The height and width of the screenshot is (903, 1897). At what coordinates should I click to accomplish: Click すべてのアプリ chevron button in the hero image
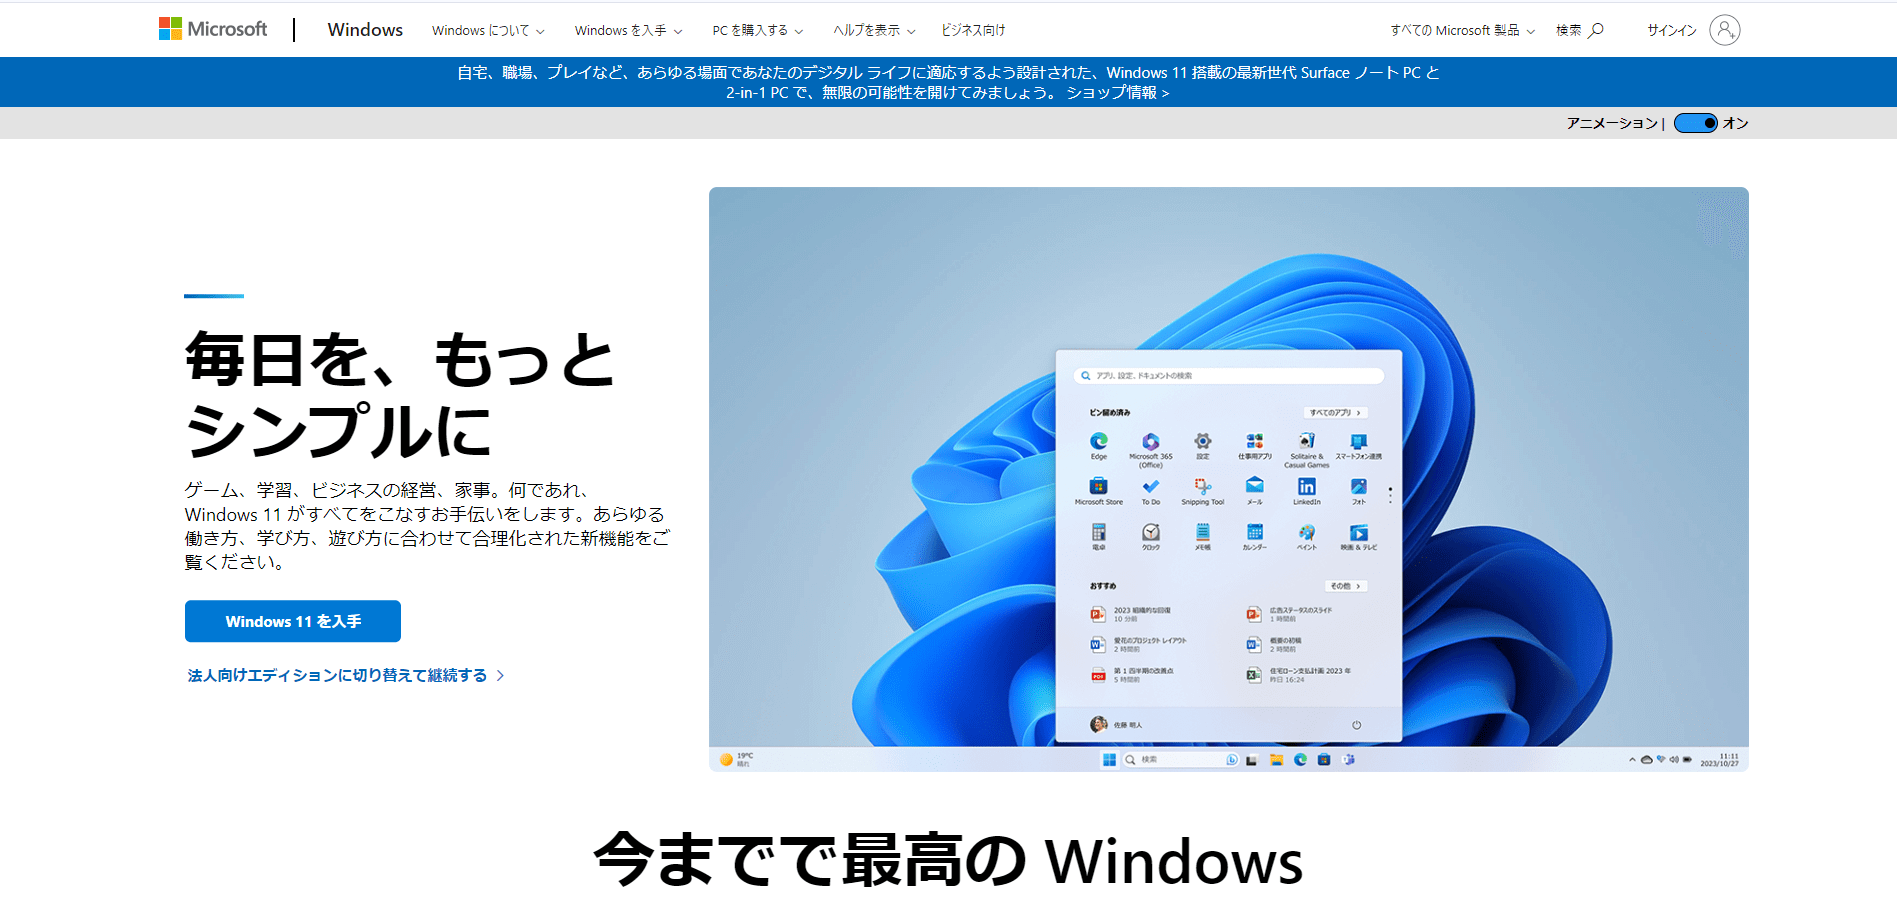click(1335, 412)
